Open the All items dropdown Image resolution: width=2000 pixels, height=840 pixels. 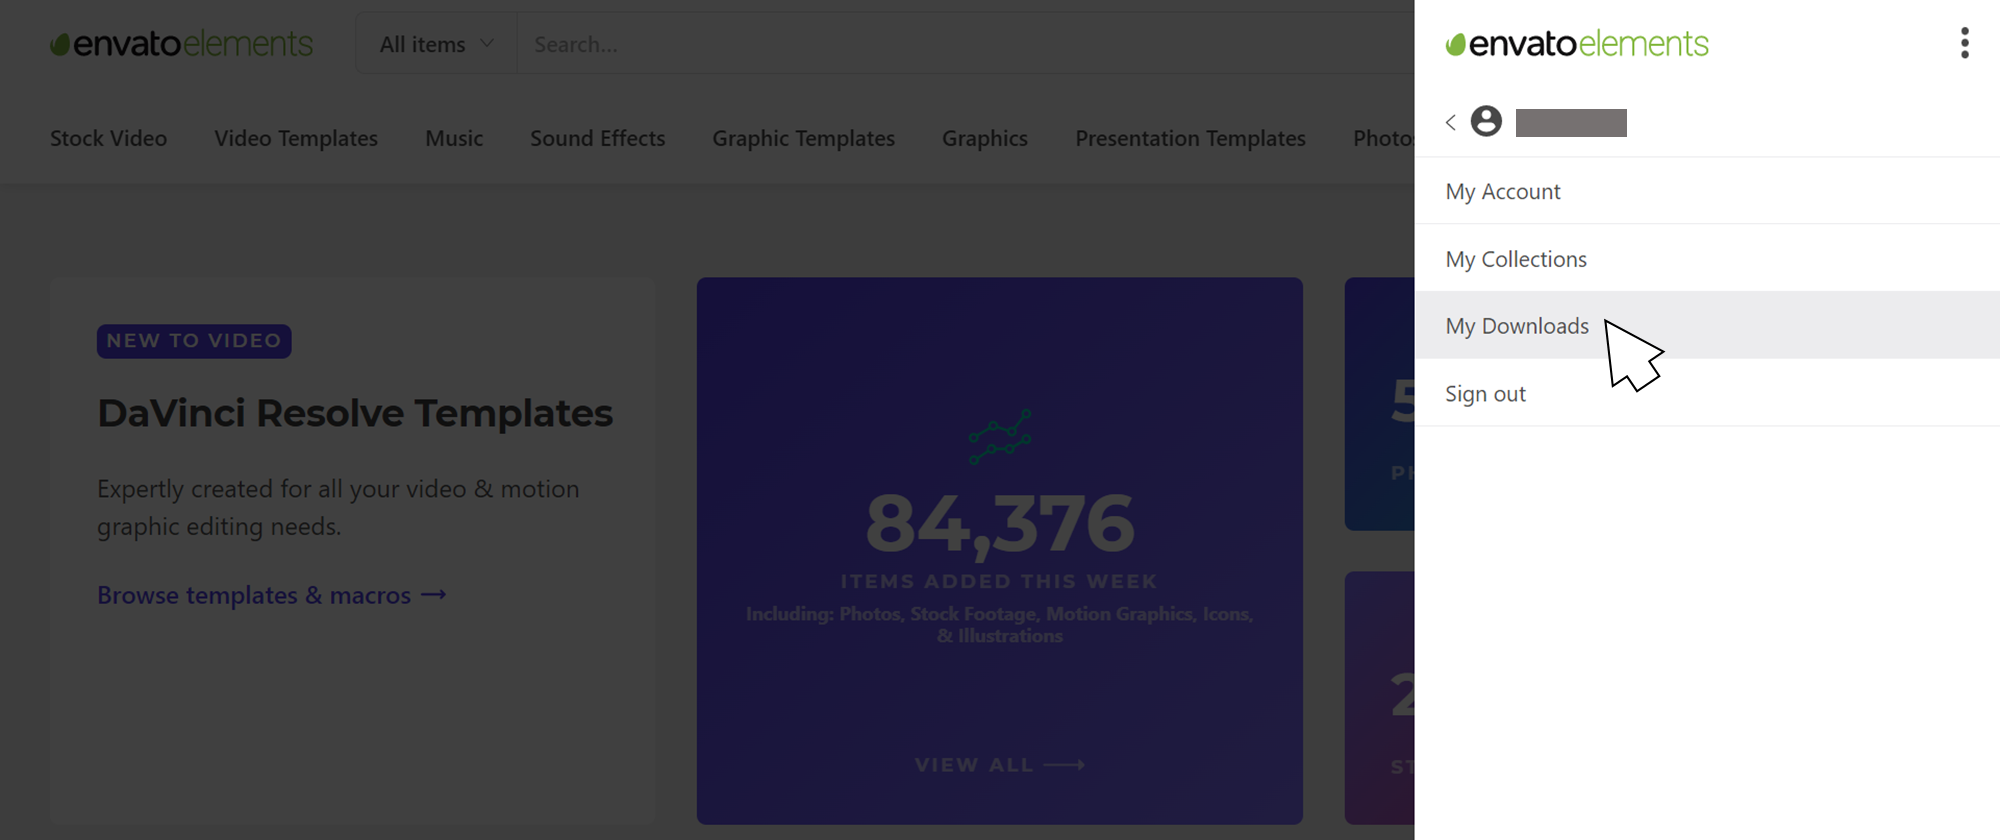click(x=437, y=44)
